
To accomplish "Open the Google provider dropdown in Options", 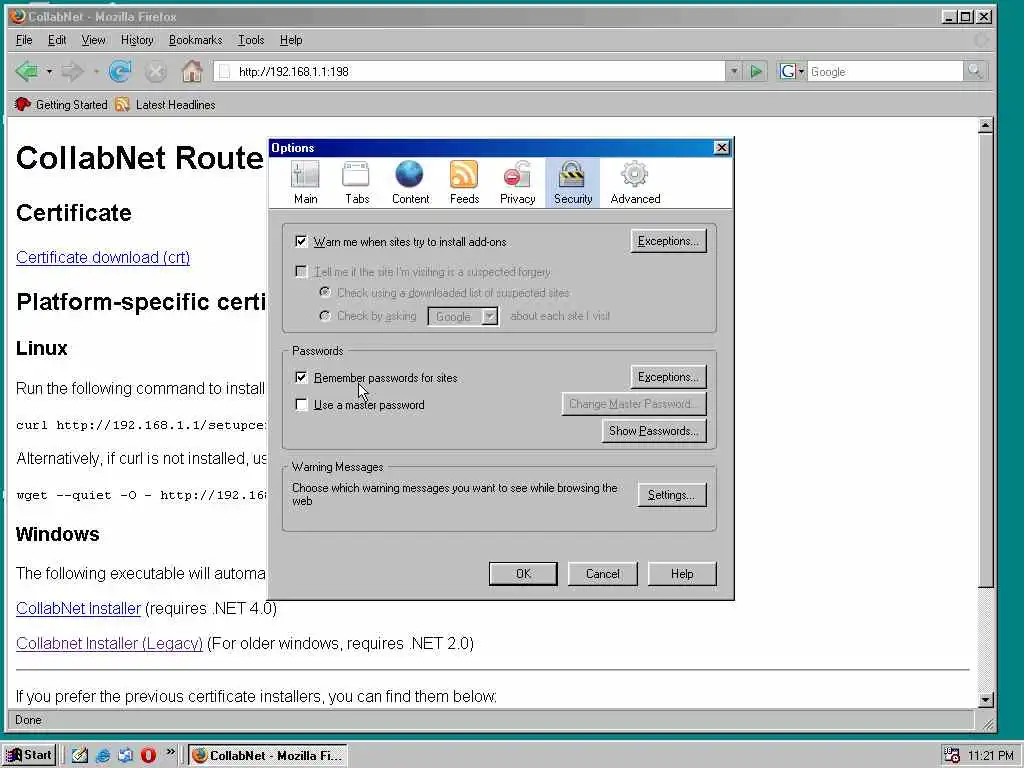I will click(463, 317).
